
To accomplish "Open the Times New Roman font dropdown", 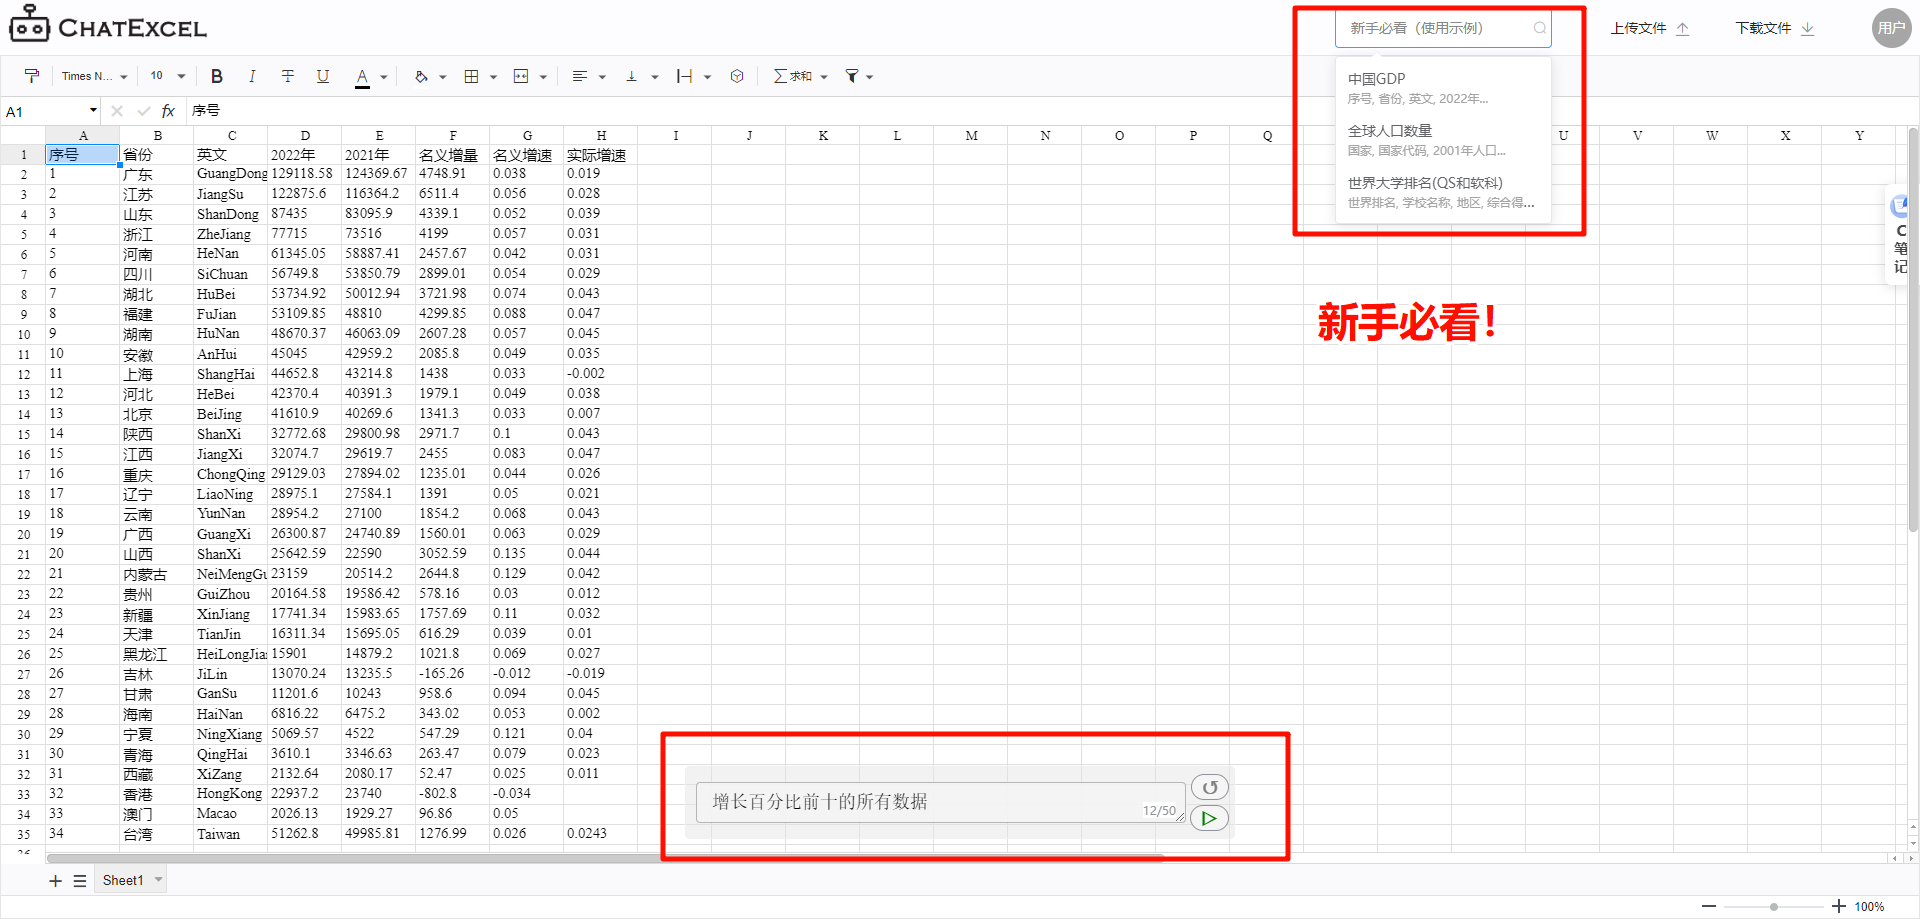I will coord(94,76).
